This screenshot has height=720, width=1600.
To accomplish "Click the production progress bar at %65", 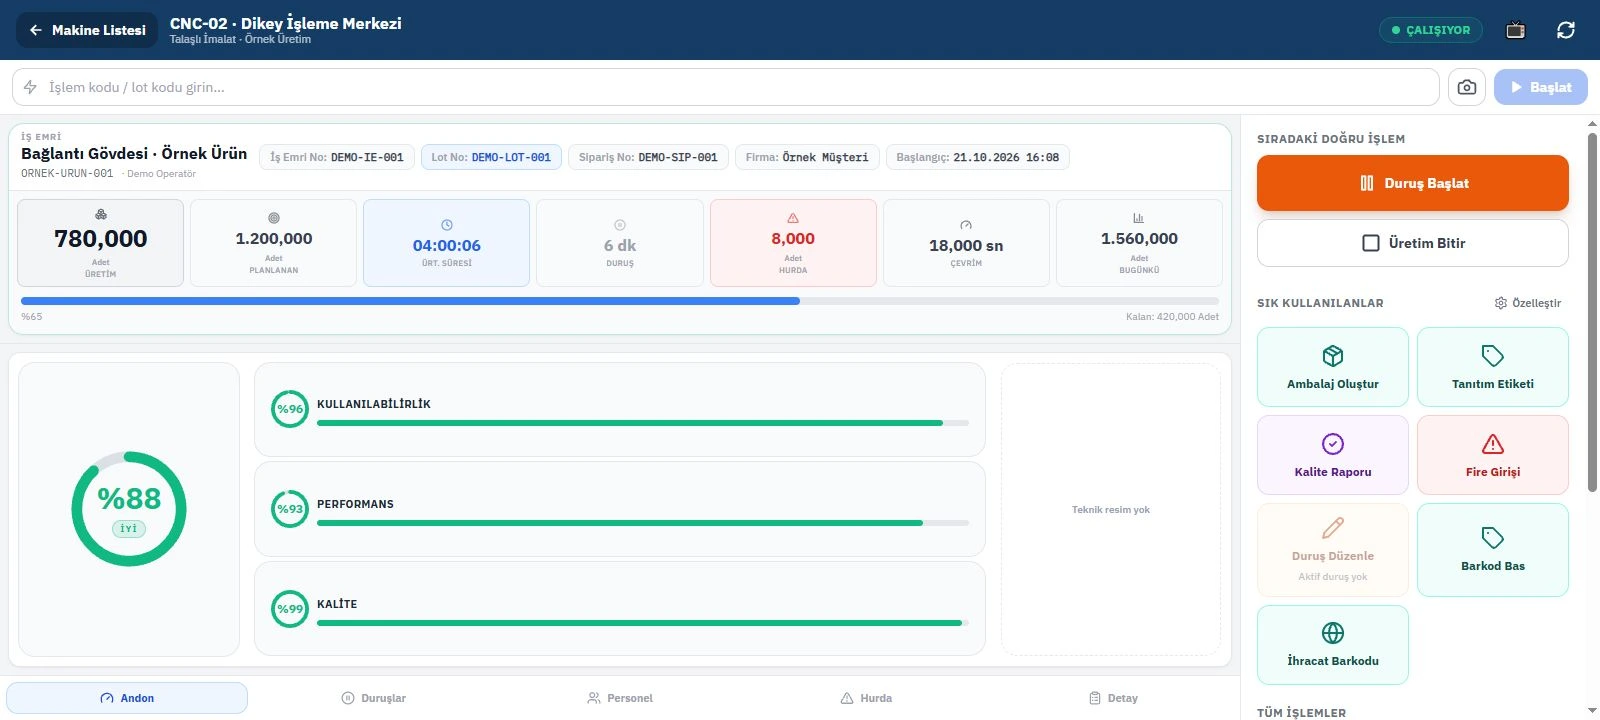I will (620, 301).
